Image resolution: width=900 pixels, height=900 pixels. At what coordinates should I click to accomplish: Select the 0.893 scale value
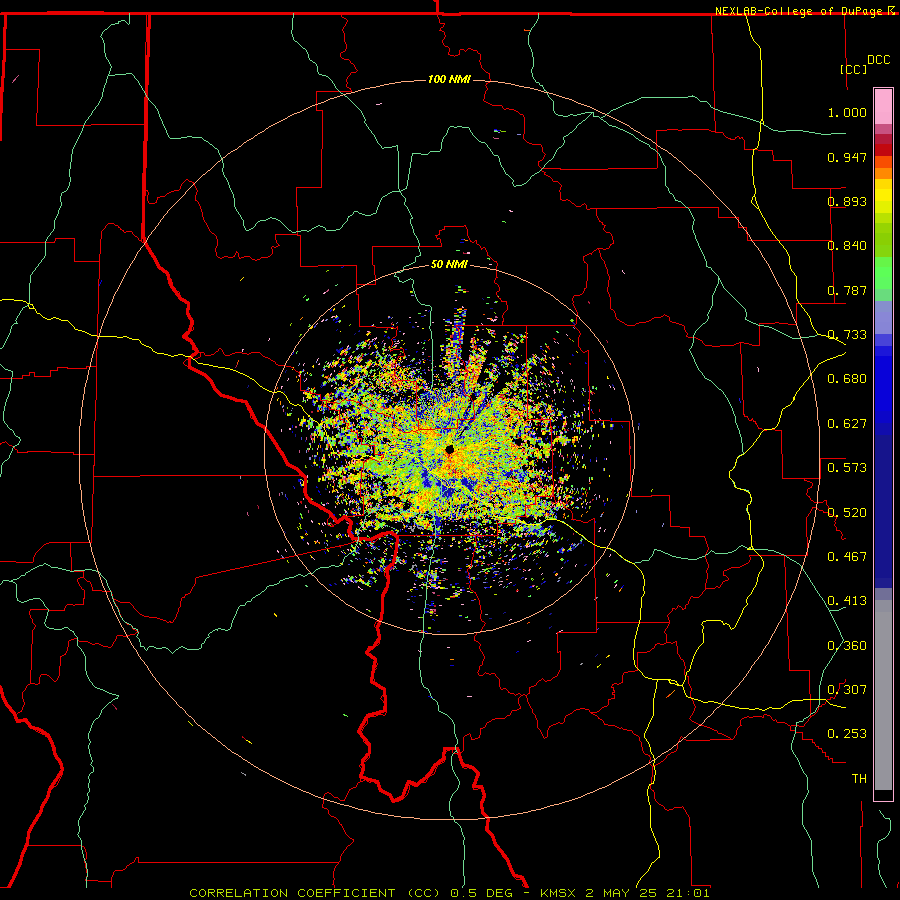click(847, 201)
